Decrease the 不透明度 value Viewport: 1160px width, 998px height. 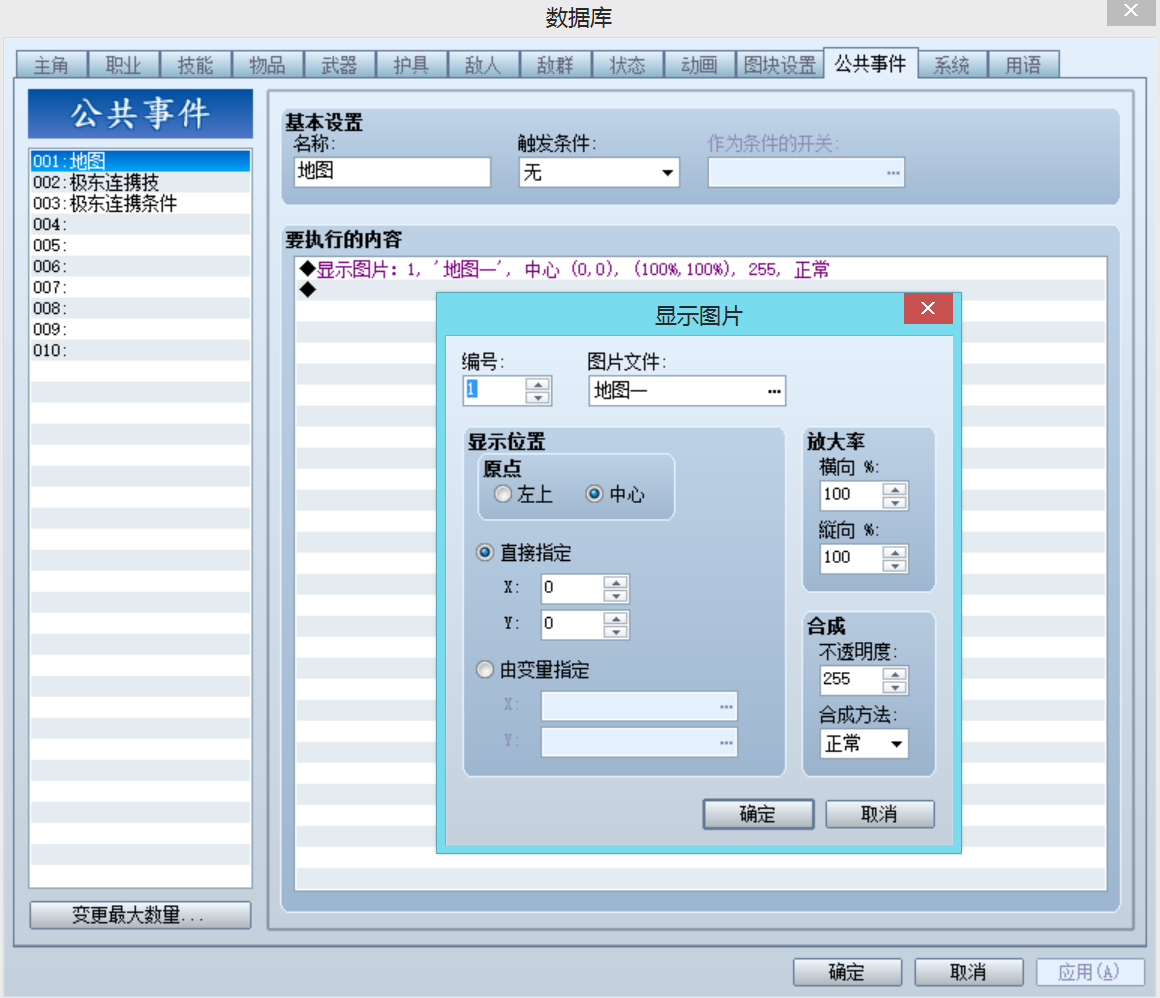click(894, 688)
